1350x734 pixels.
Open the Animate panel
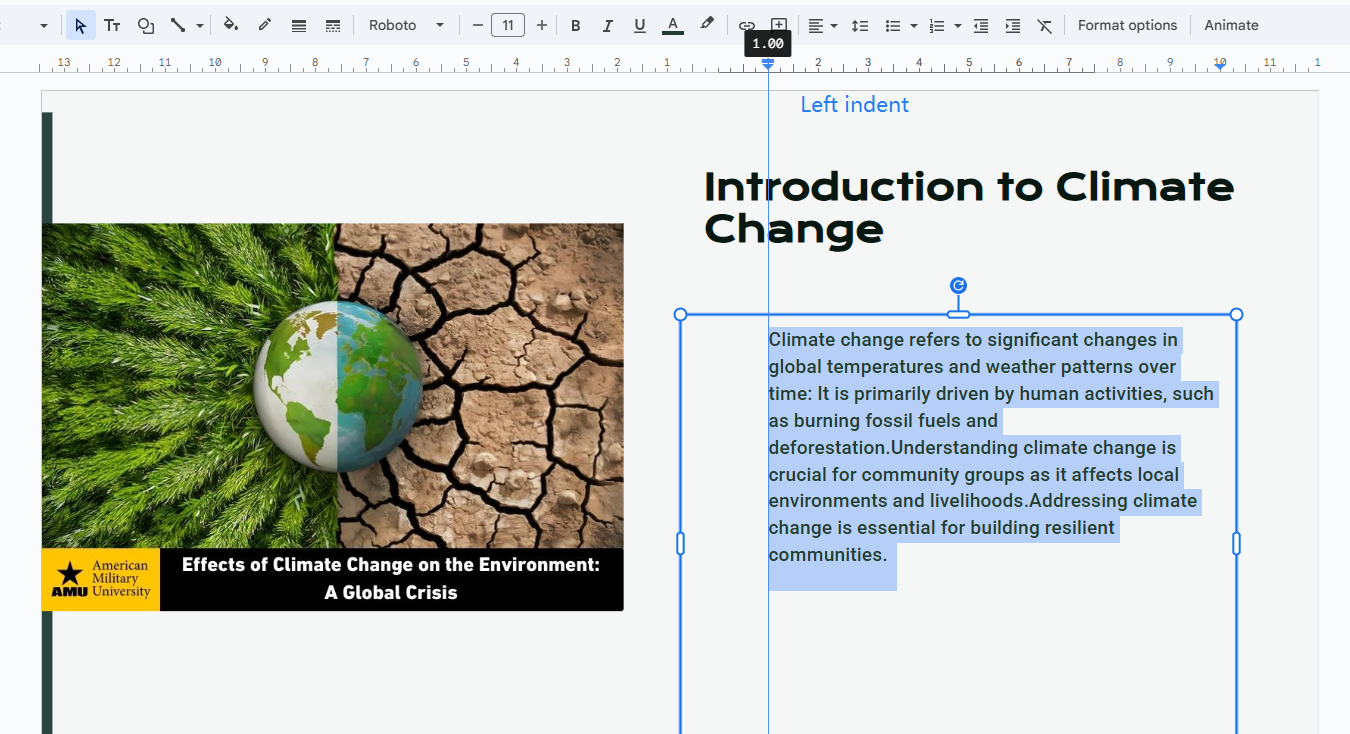pyautogui.click(x=1231, y=25)
